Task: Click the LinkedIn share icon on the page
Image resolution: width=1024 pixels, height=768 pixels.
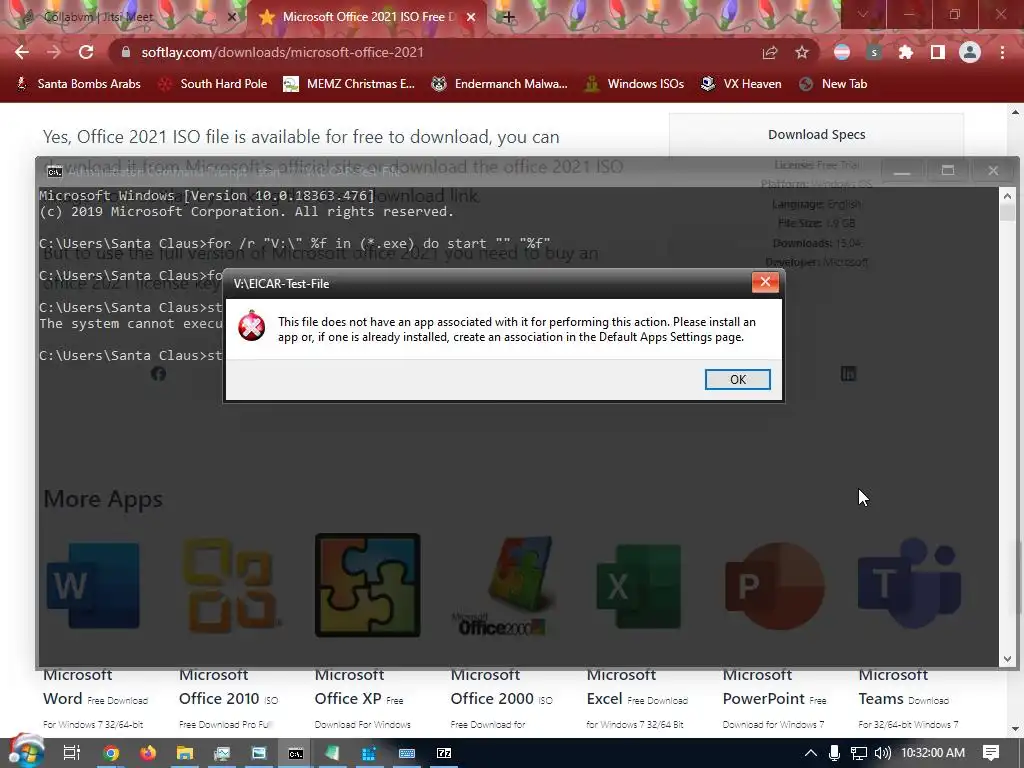Action: (848, 374)
